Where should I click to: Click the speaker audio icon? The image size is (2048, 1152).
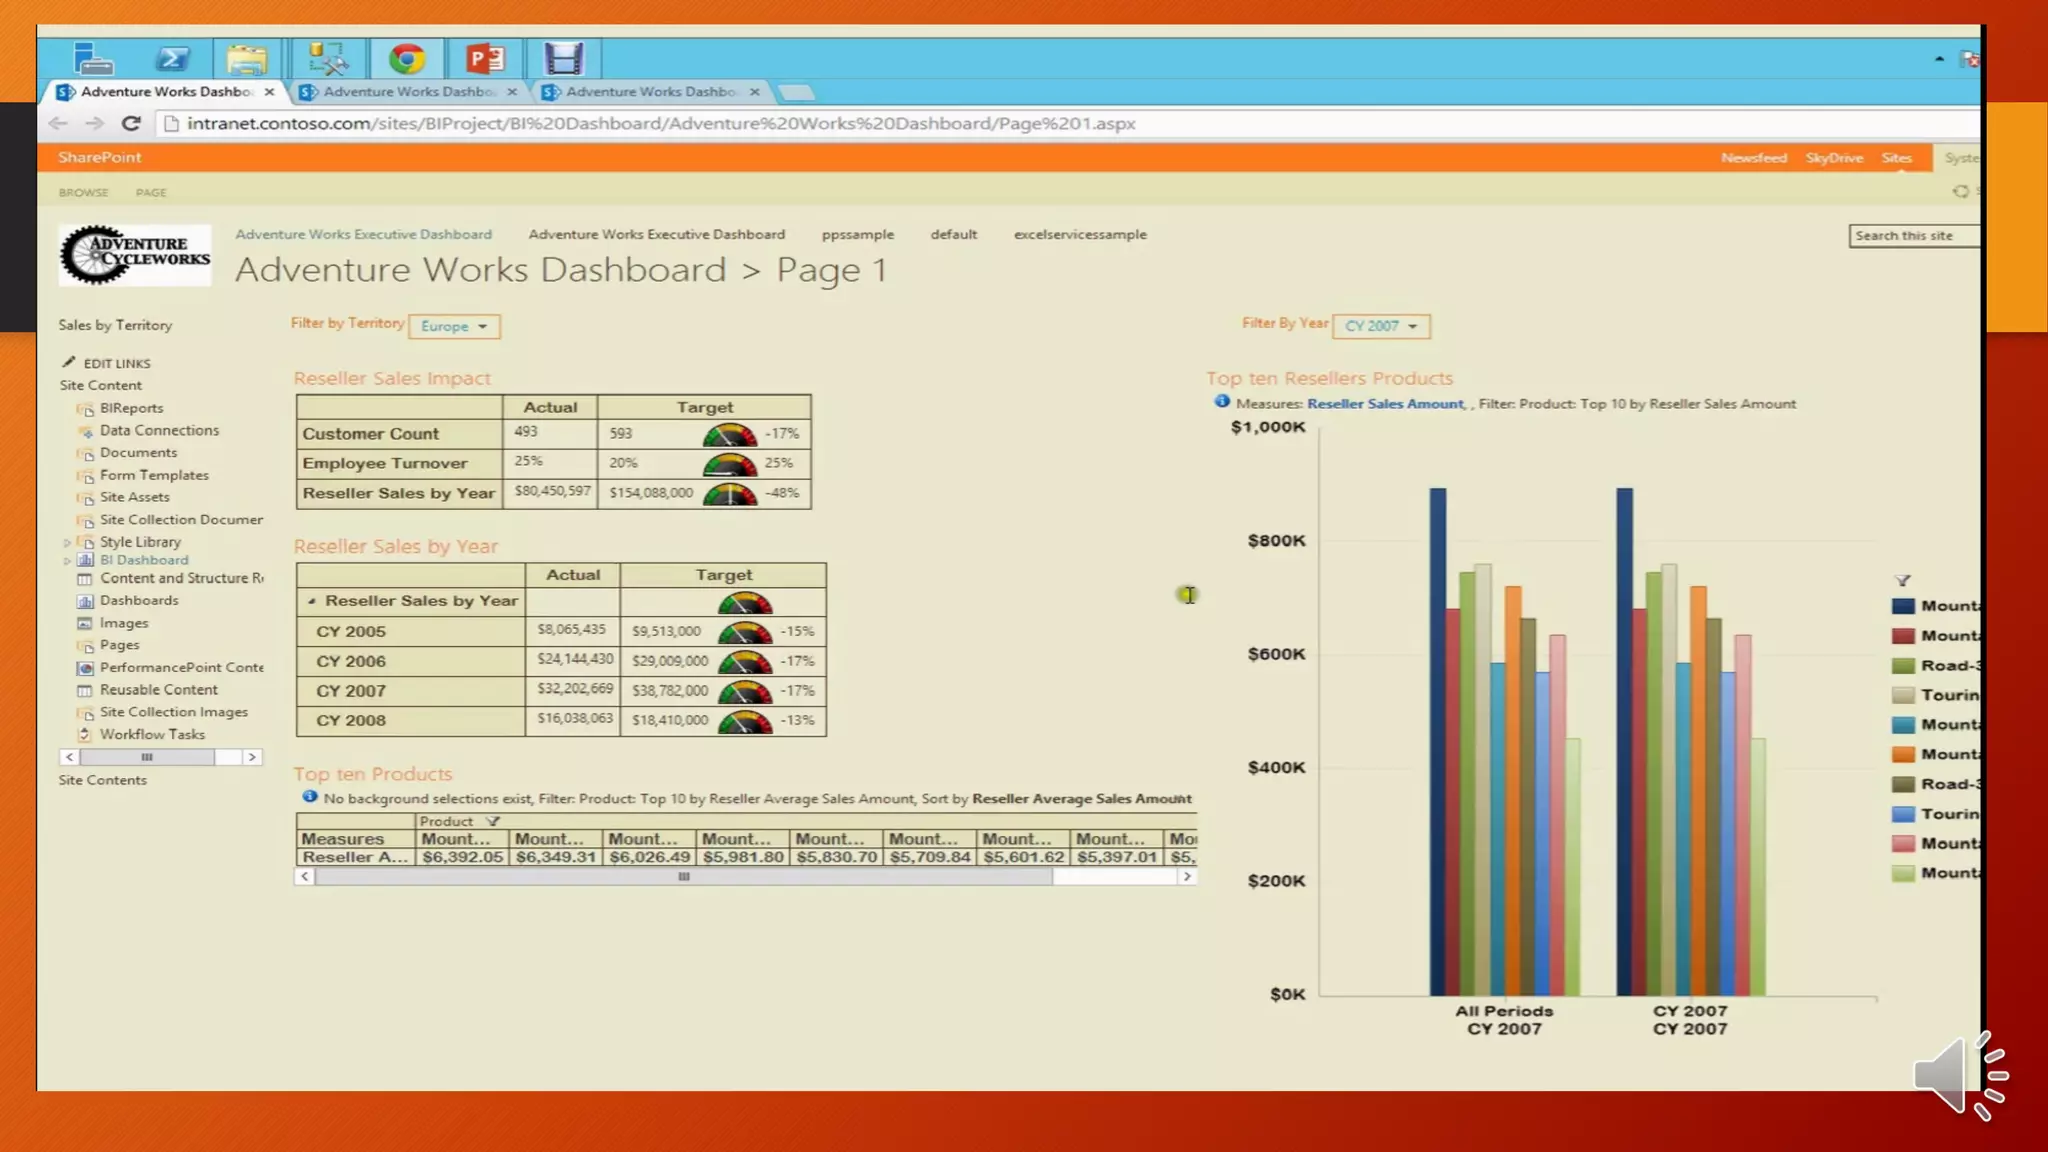click(1960, 1075)
